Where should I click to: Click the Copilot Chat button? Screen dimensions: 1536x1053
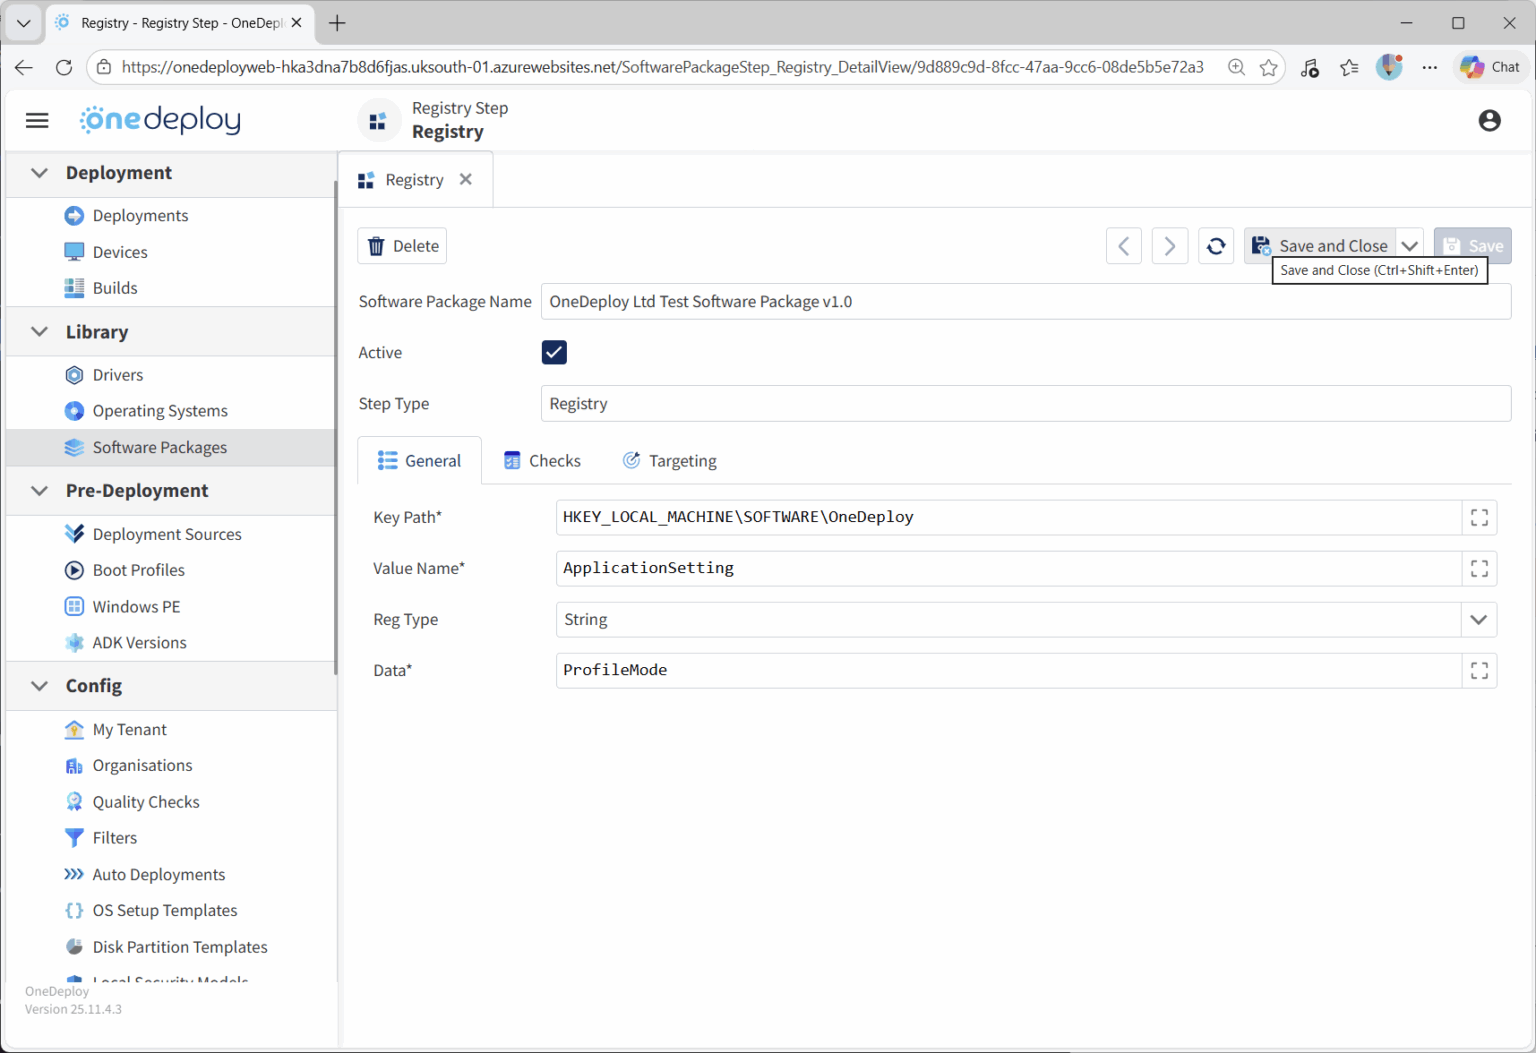pyautogui.click(x=1490, y=67)
